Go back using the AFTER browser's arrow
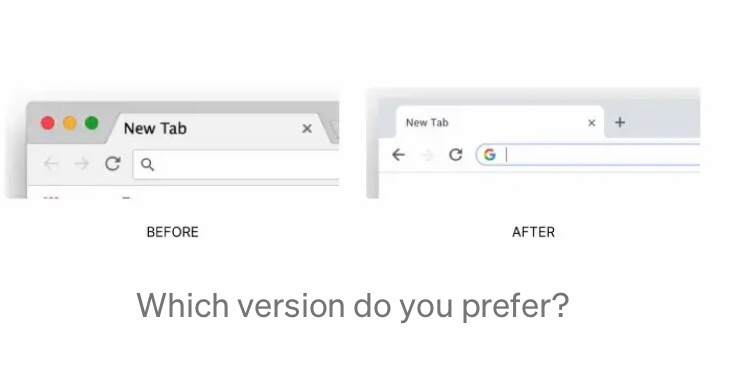The height and width of the screenshot is (386, 750). [x=398, y=154]
